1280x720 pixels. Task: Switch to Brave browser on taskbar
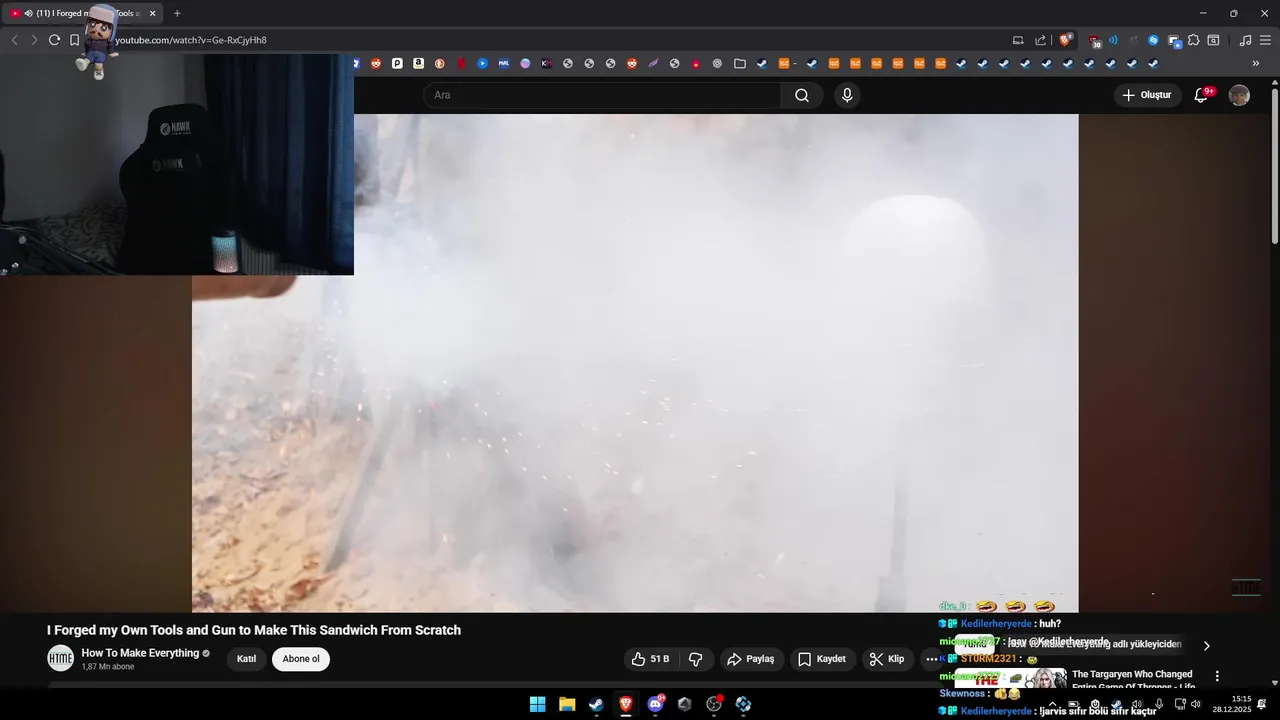[626, 704]
